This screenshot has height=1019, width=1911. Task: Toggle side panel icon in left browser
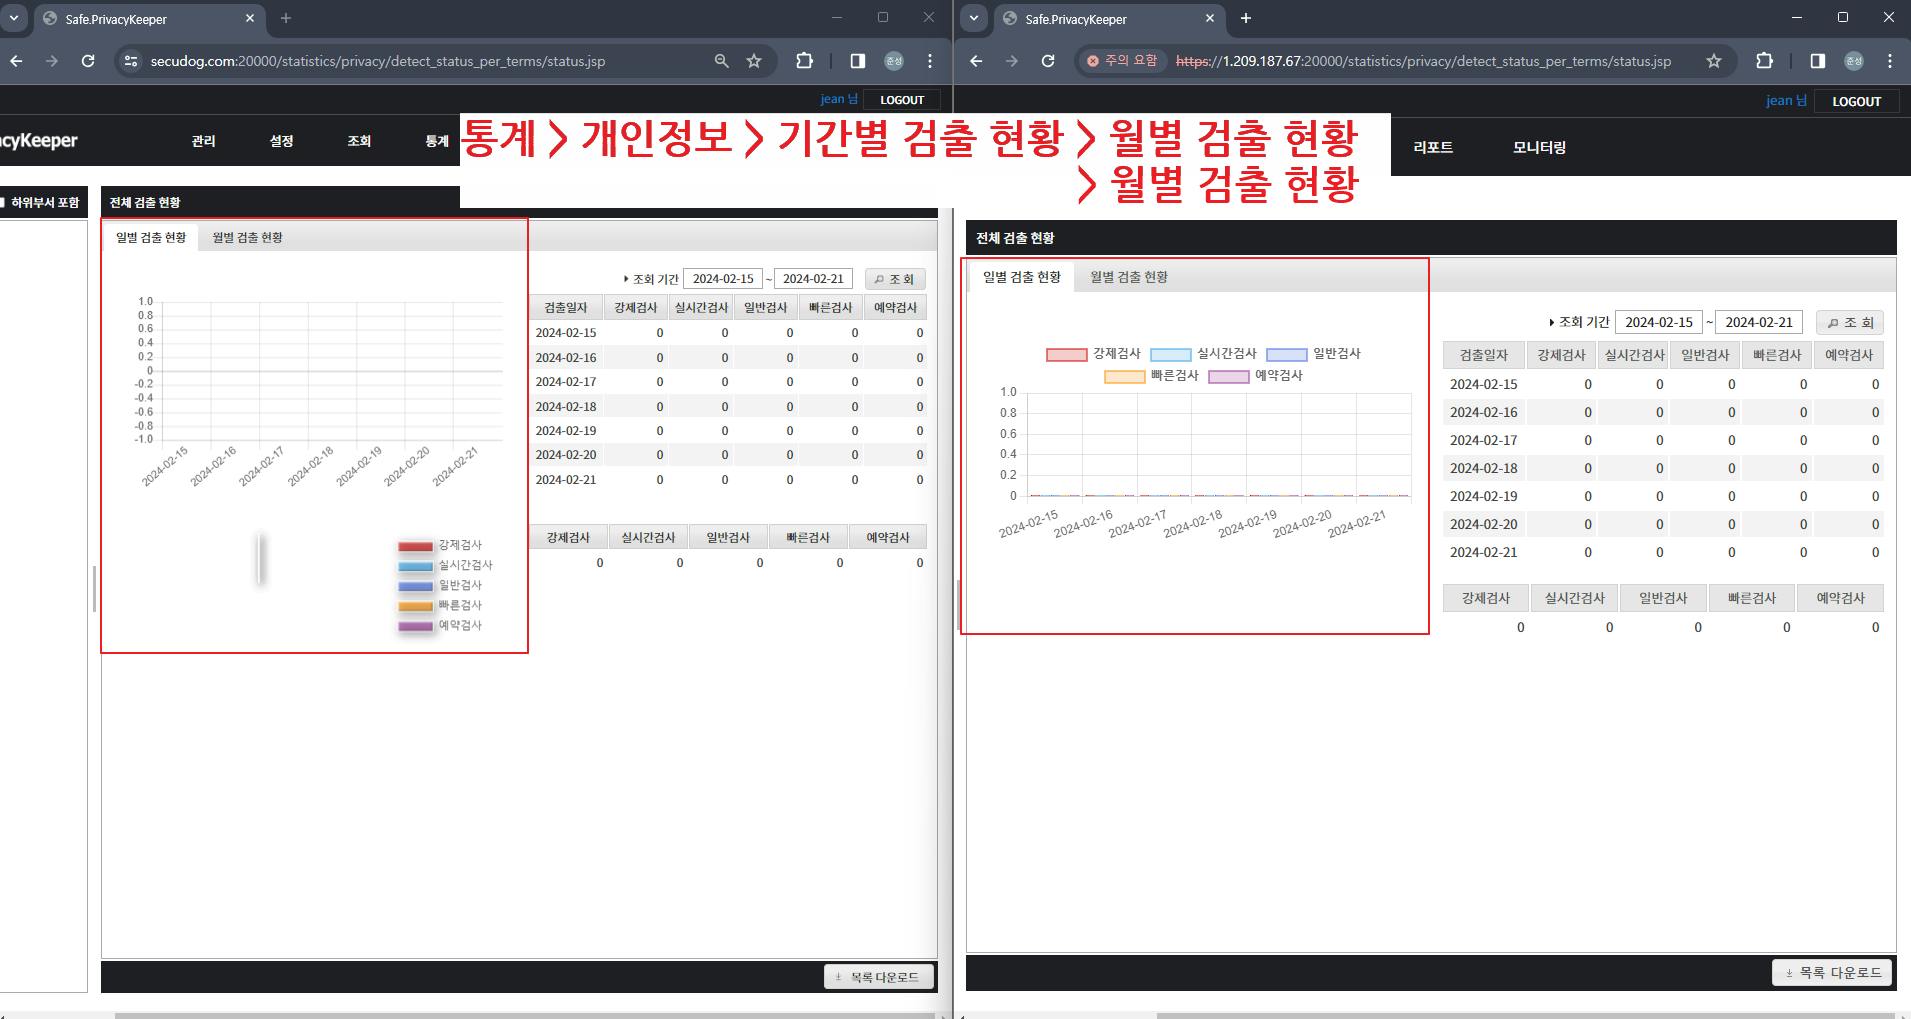click(x=857, y=61)
